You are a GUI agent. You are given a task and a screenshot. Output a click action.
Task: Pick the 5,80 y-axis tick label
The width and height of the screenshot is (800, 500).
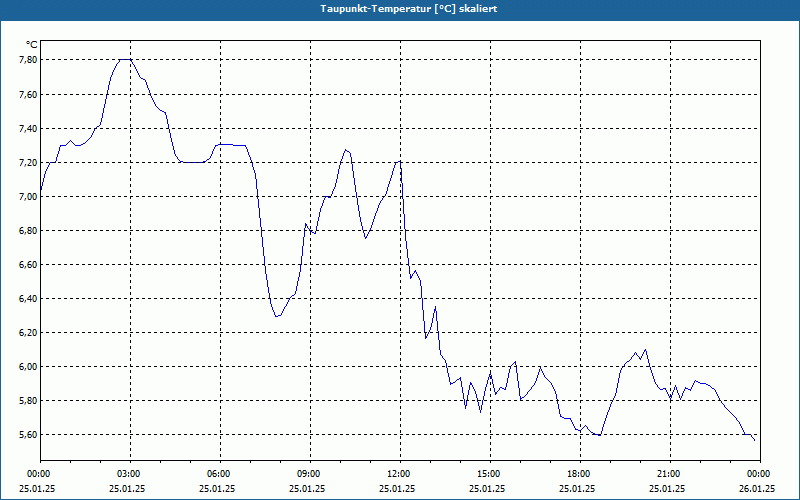click(x=28, y=401)
